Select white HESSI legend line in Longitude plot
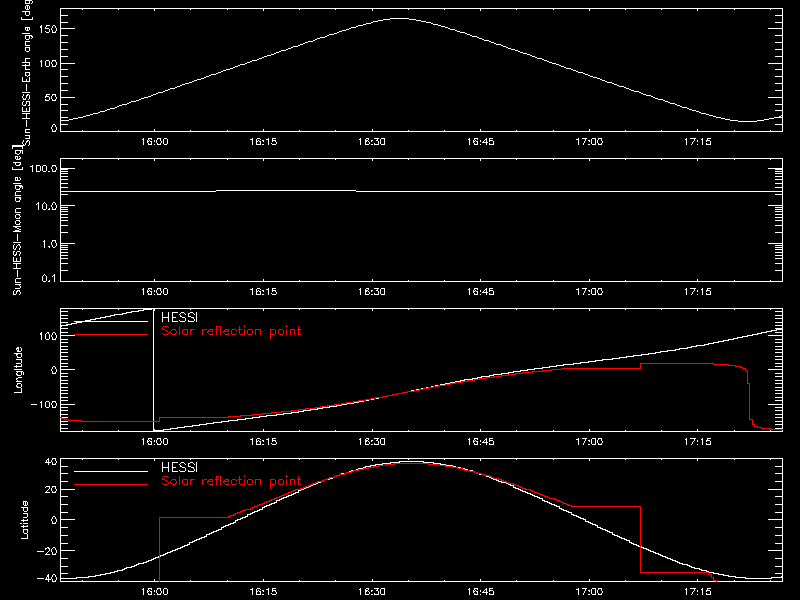The height and width of the screenshot is (600, 800). [x=111, y=321]
